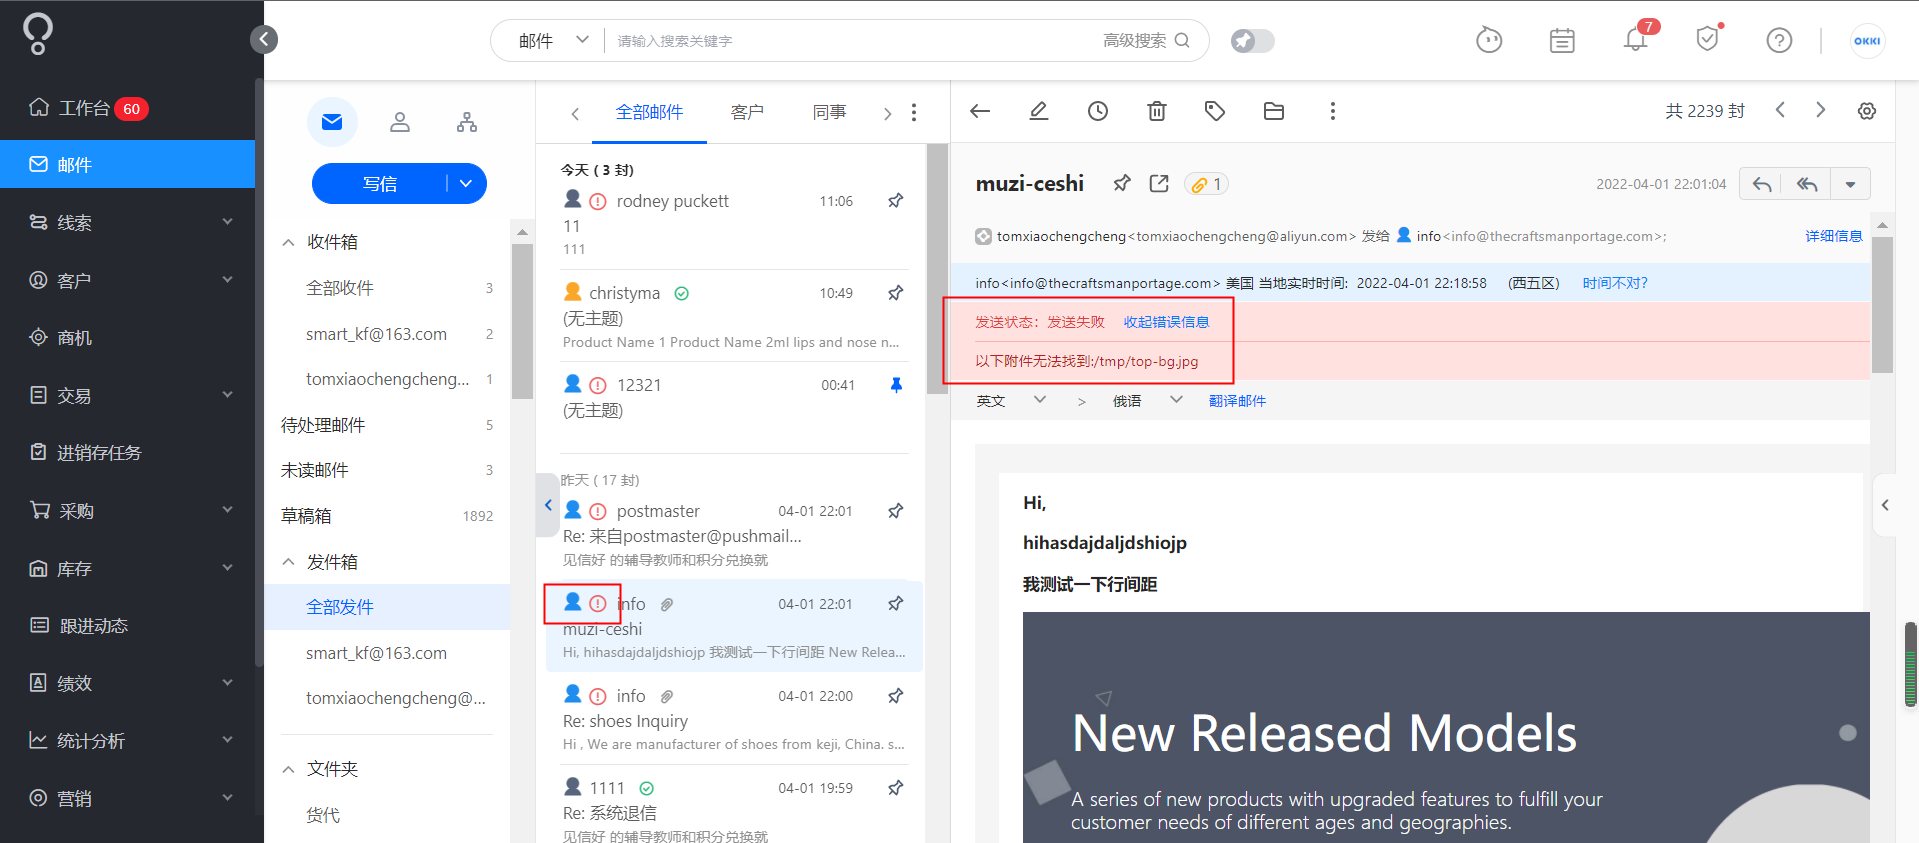This screenshot has width=1919, height=843.
Task: Toggle pin on the info muzi-ceshi mail
Action: [896, 603]
